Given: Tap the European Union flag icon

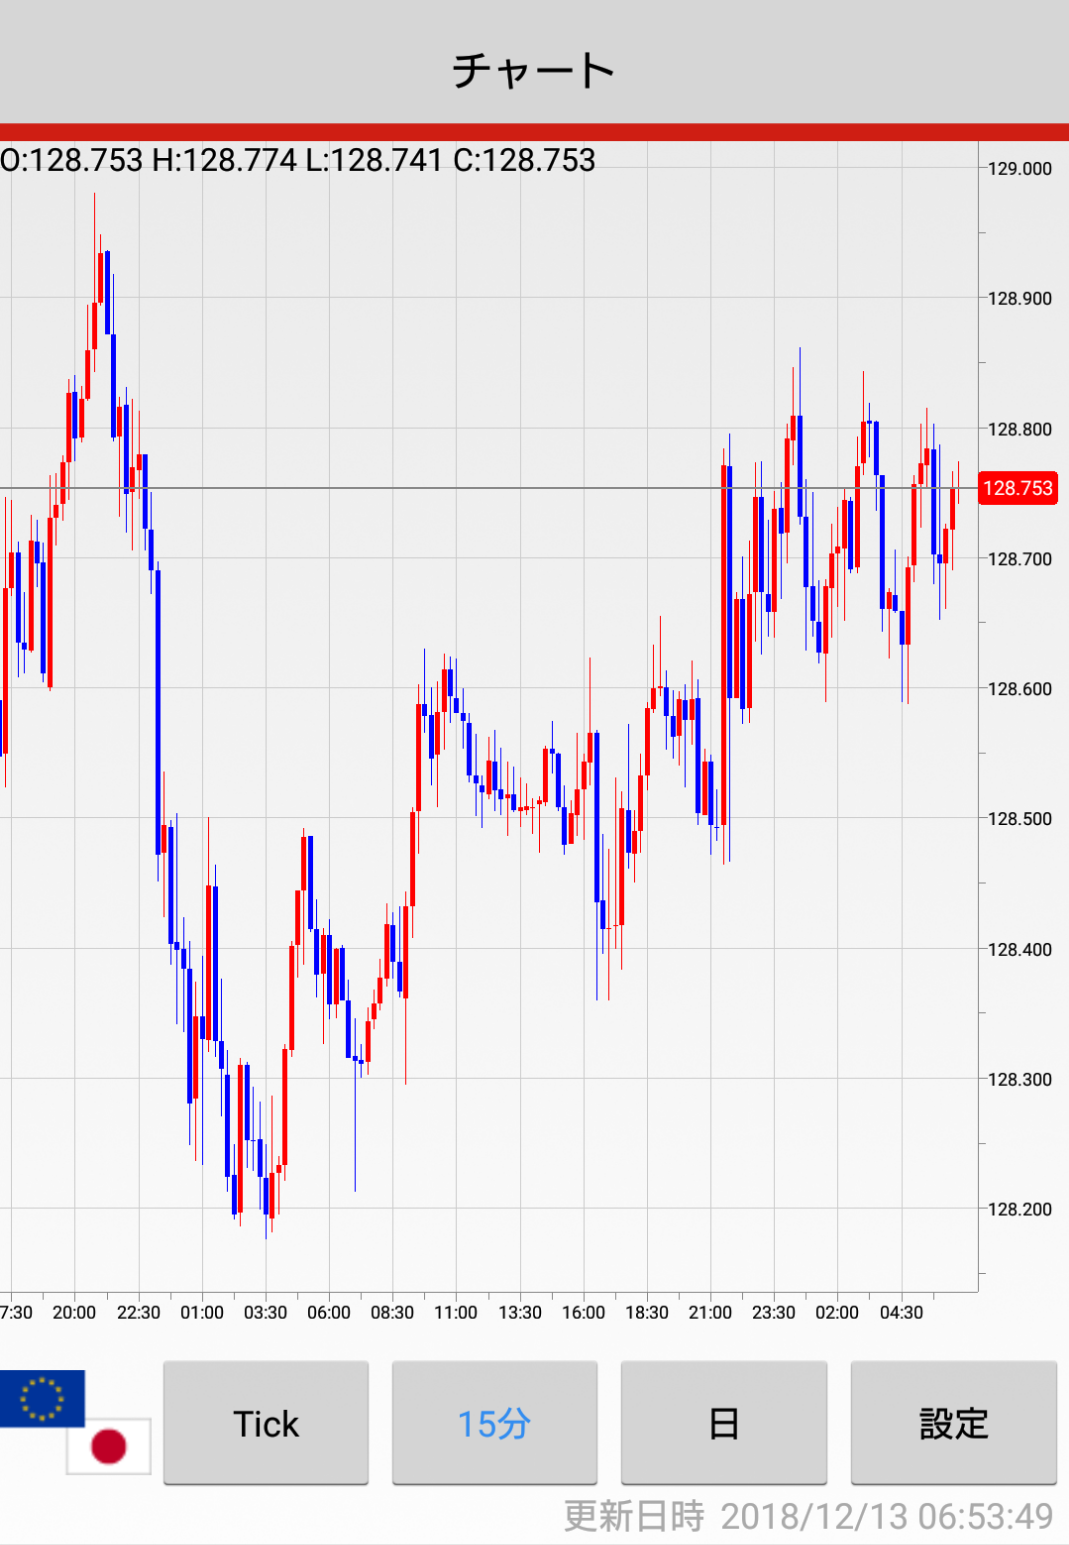Looking at the screenshot, I should pyautogui.click(x=42, y=1397).
